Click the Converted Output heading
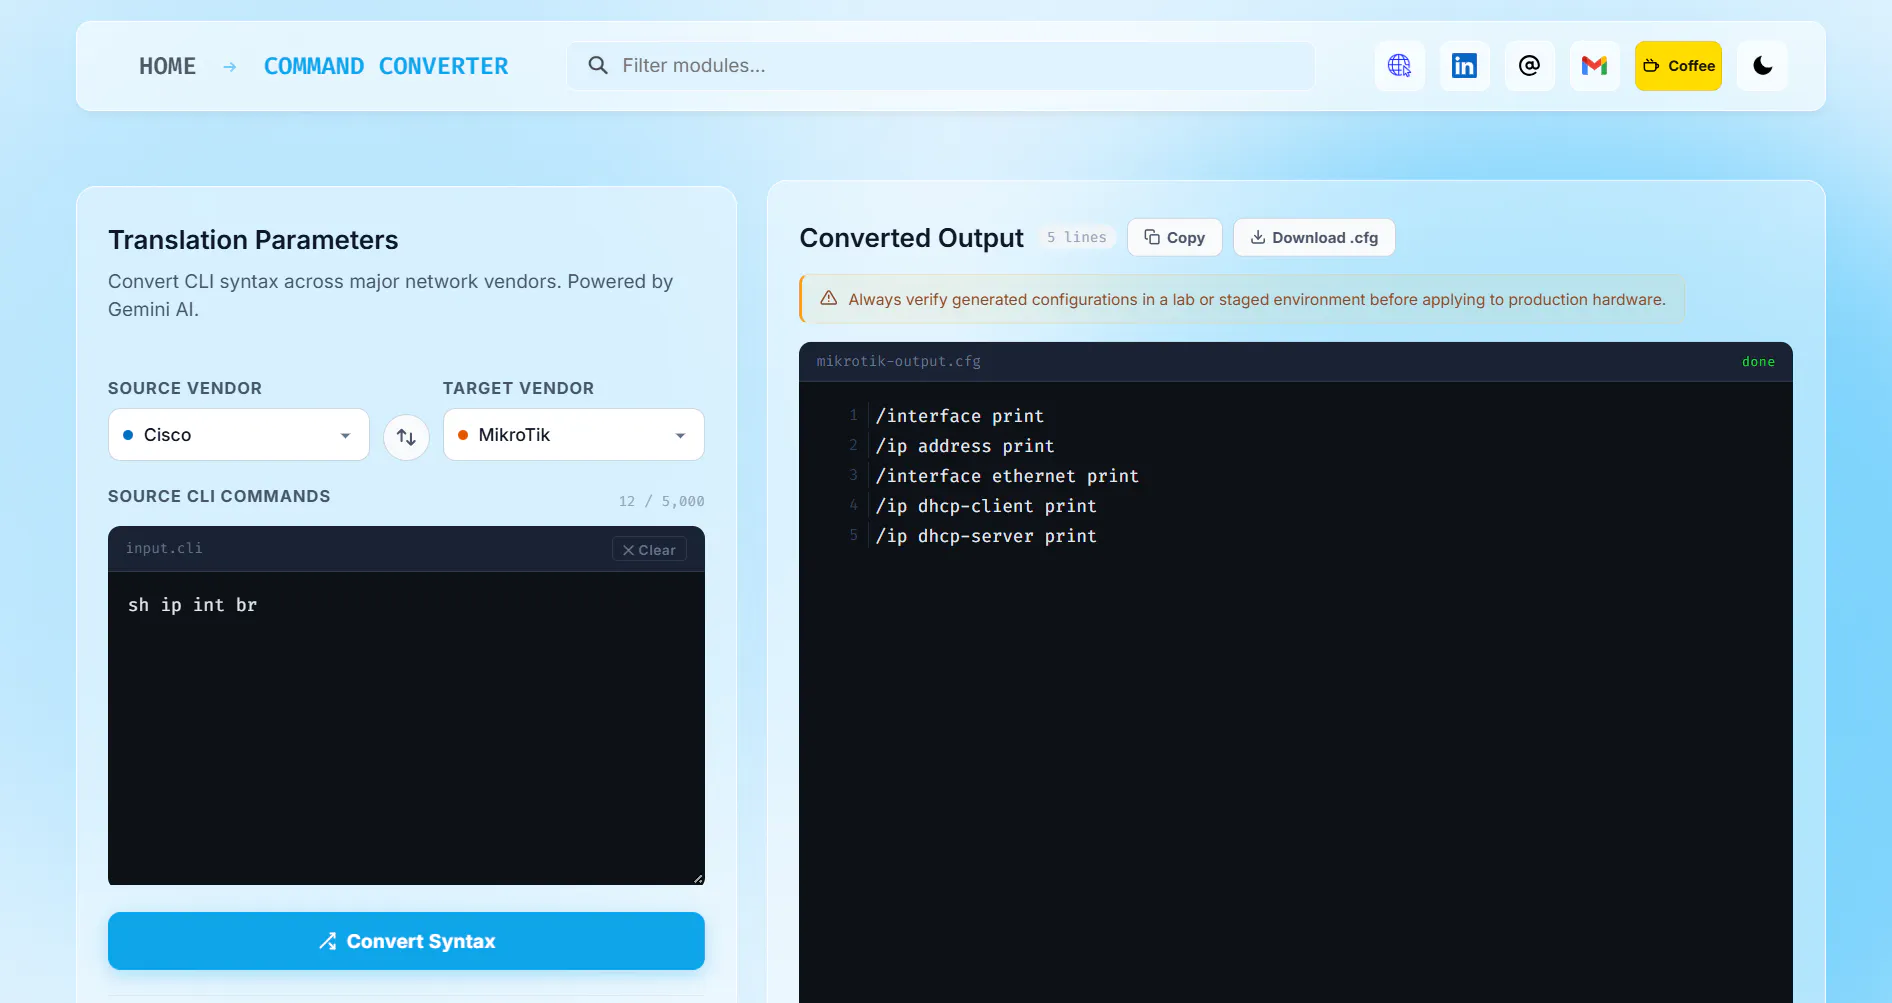1892x1003 pixels. point(911,238)
